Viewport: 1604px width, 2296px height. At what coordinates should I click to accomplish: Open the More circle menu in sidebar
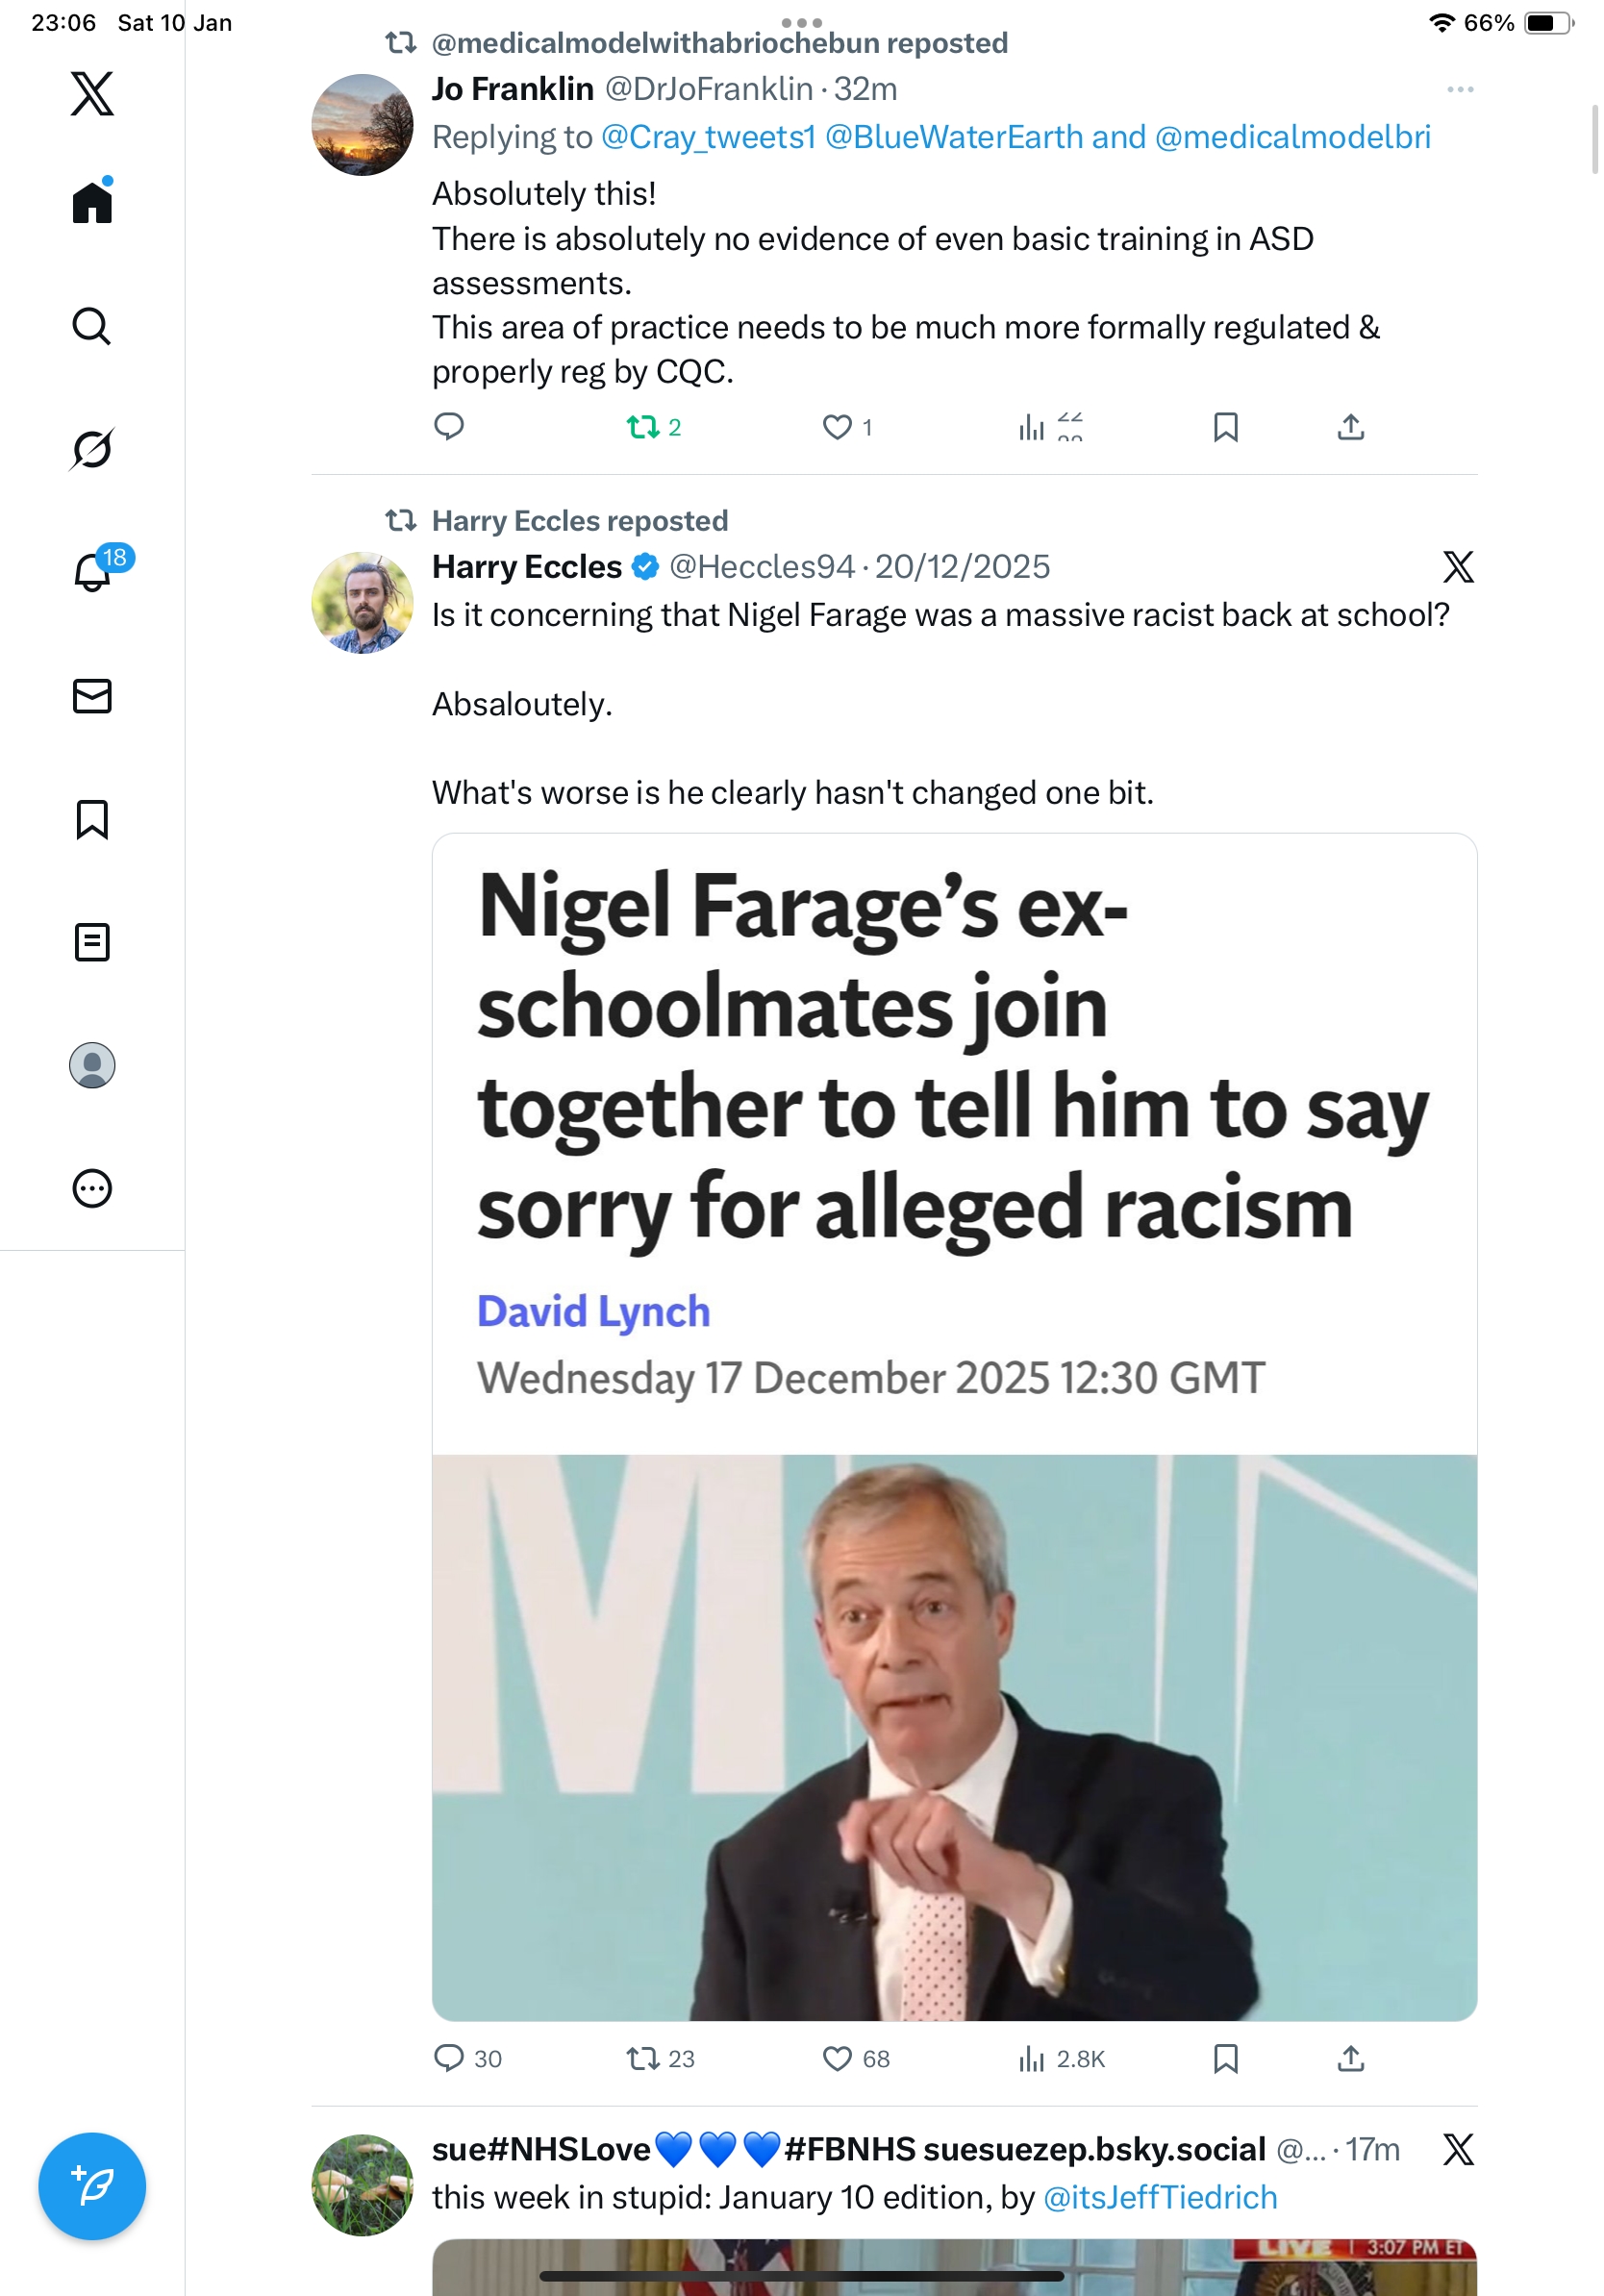click(x=92, y=1189)
